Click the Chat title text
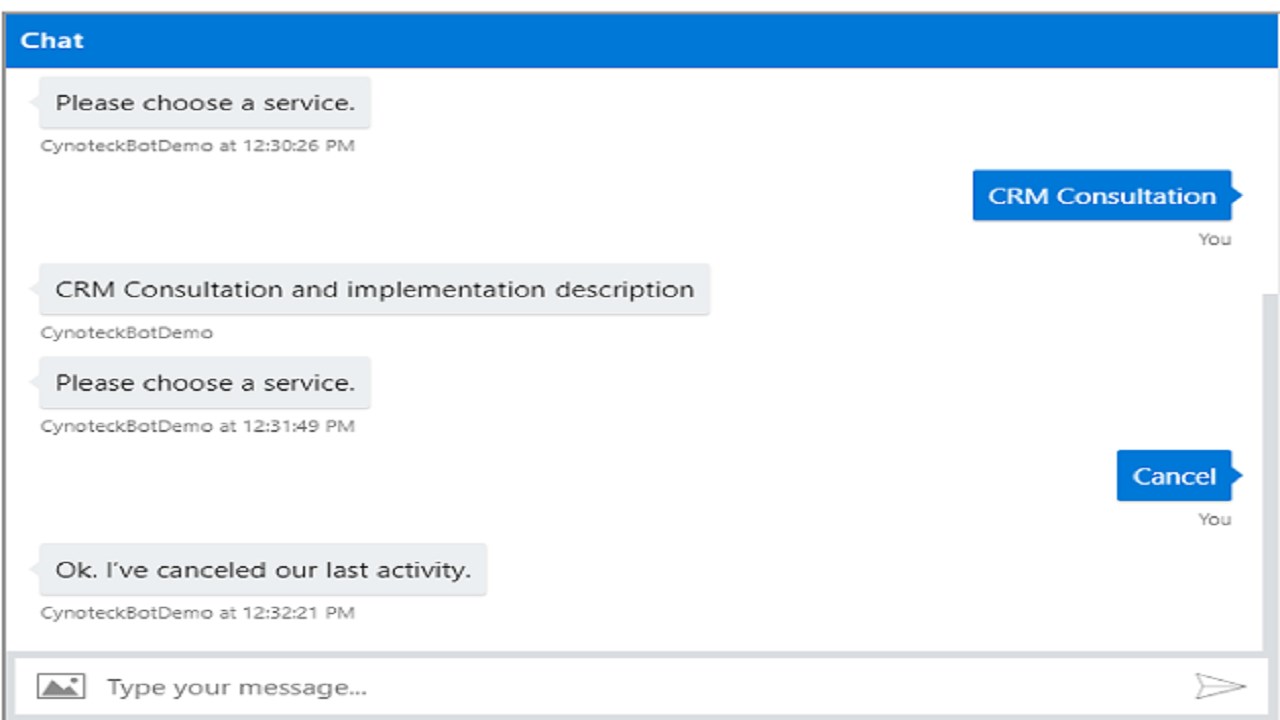 52,41
